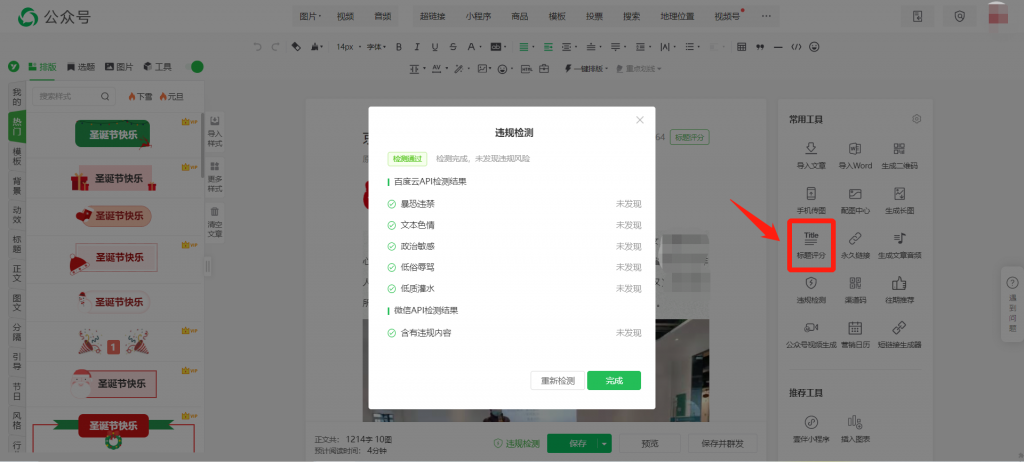This screenshot has height=462, width=1024.
Task: Toggle italic formatting in the editor toolbar
Action: coord(417,47)
